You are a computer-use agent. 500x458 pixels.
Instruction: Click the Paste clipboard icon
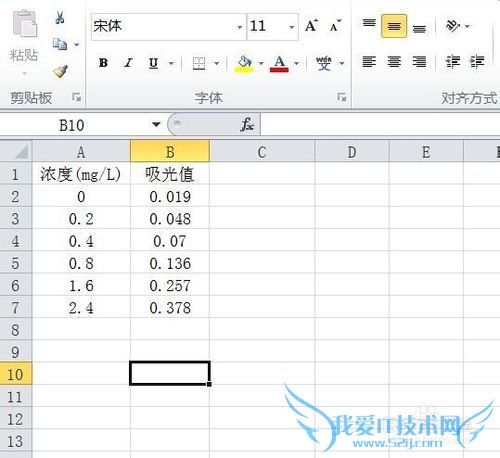click(25, 23)
